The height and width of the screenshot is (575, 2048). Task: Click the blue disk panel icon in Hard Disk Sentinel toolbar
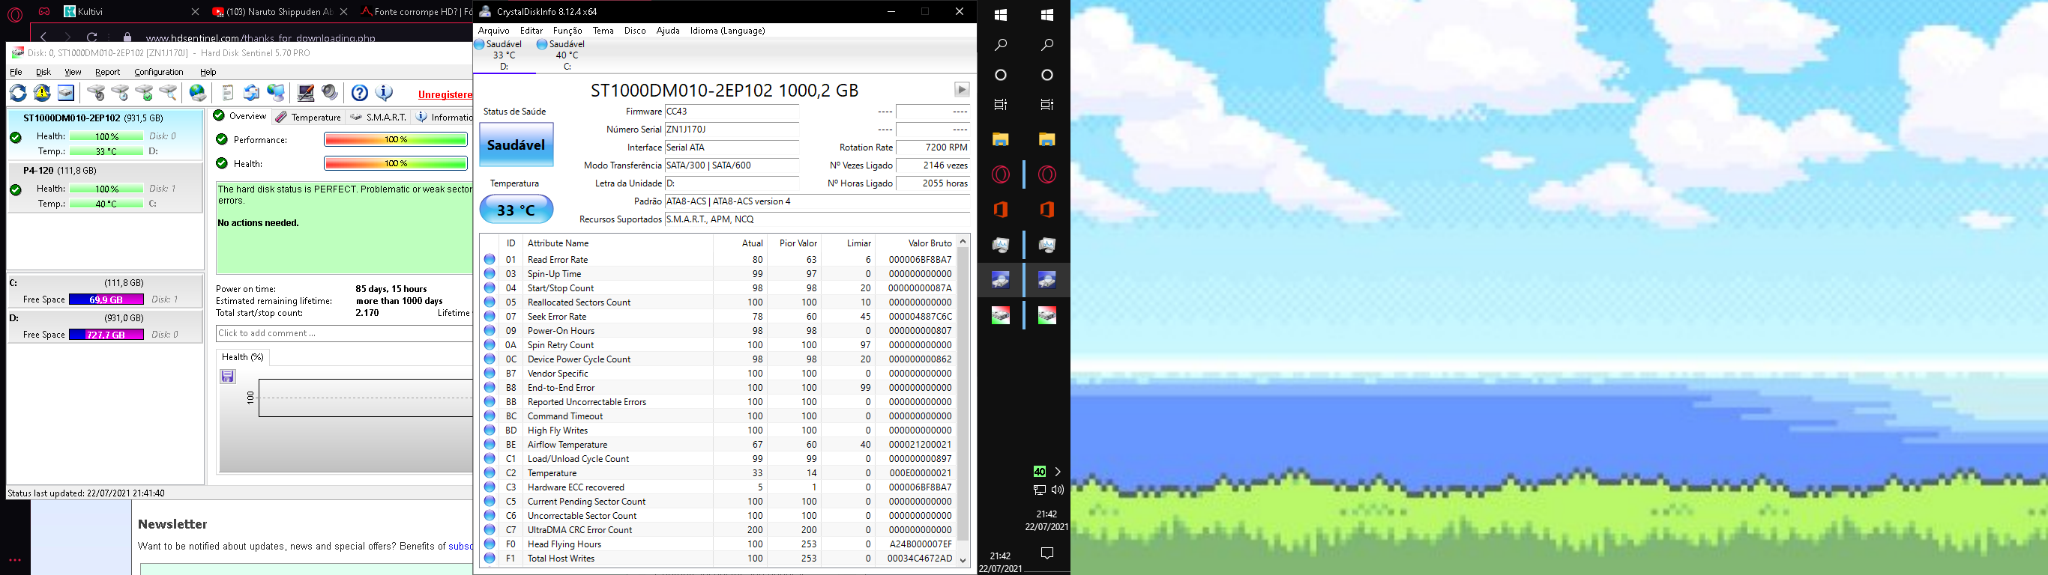[x=66, y=93]
